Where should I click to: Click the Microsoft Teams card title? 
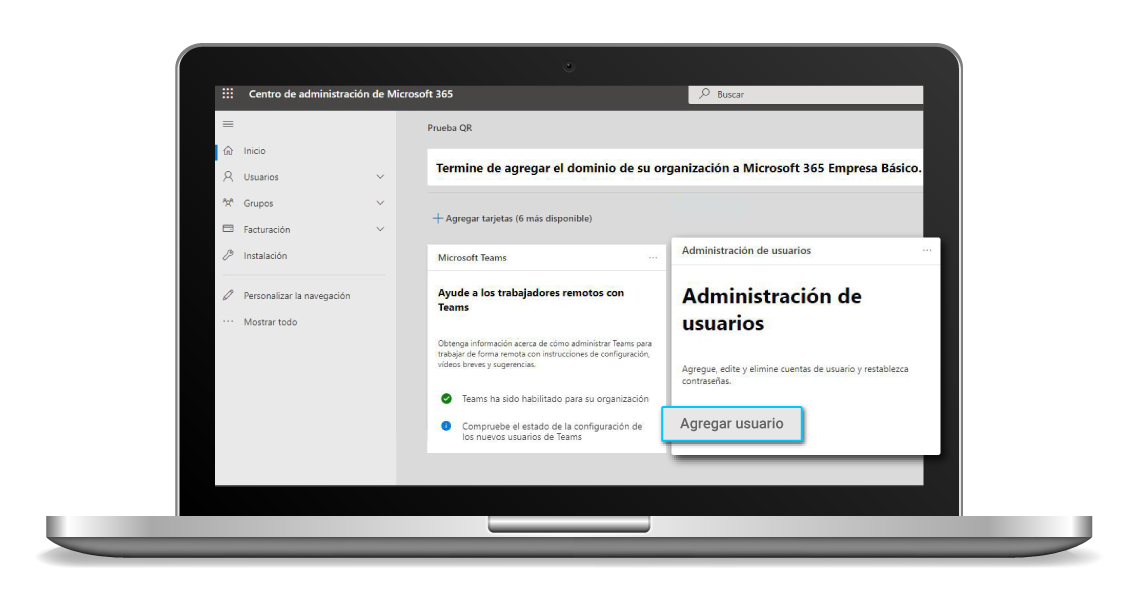(472, 258)
